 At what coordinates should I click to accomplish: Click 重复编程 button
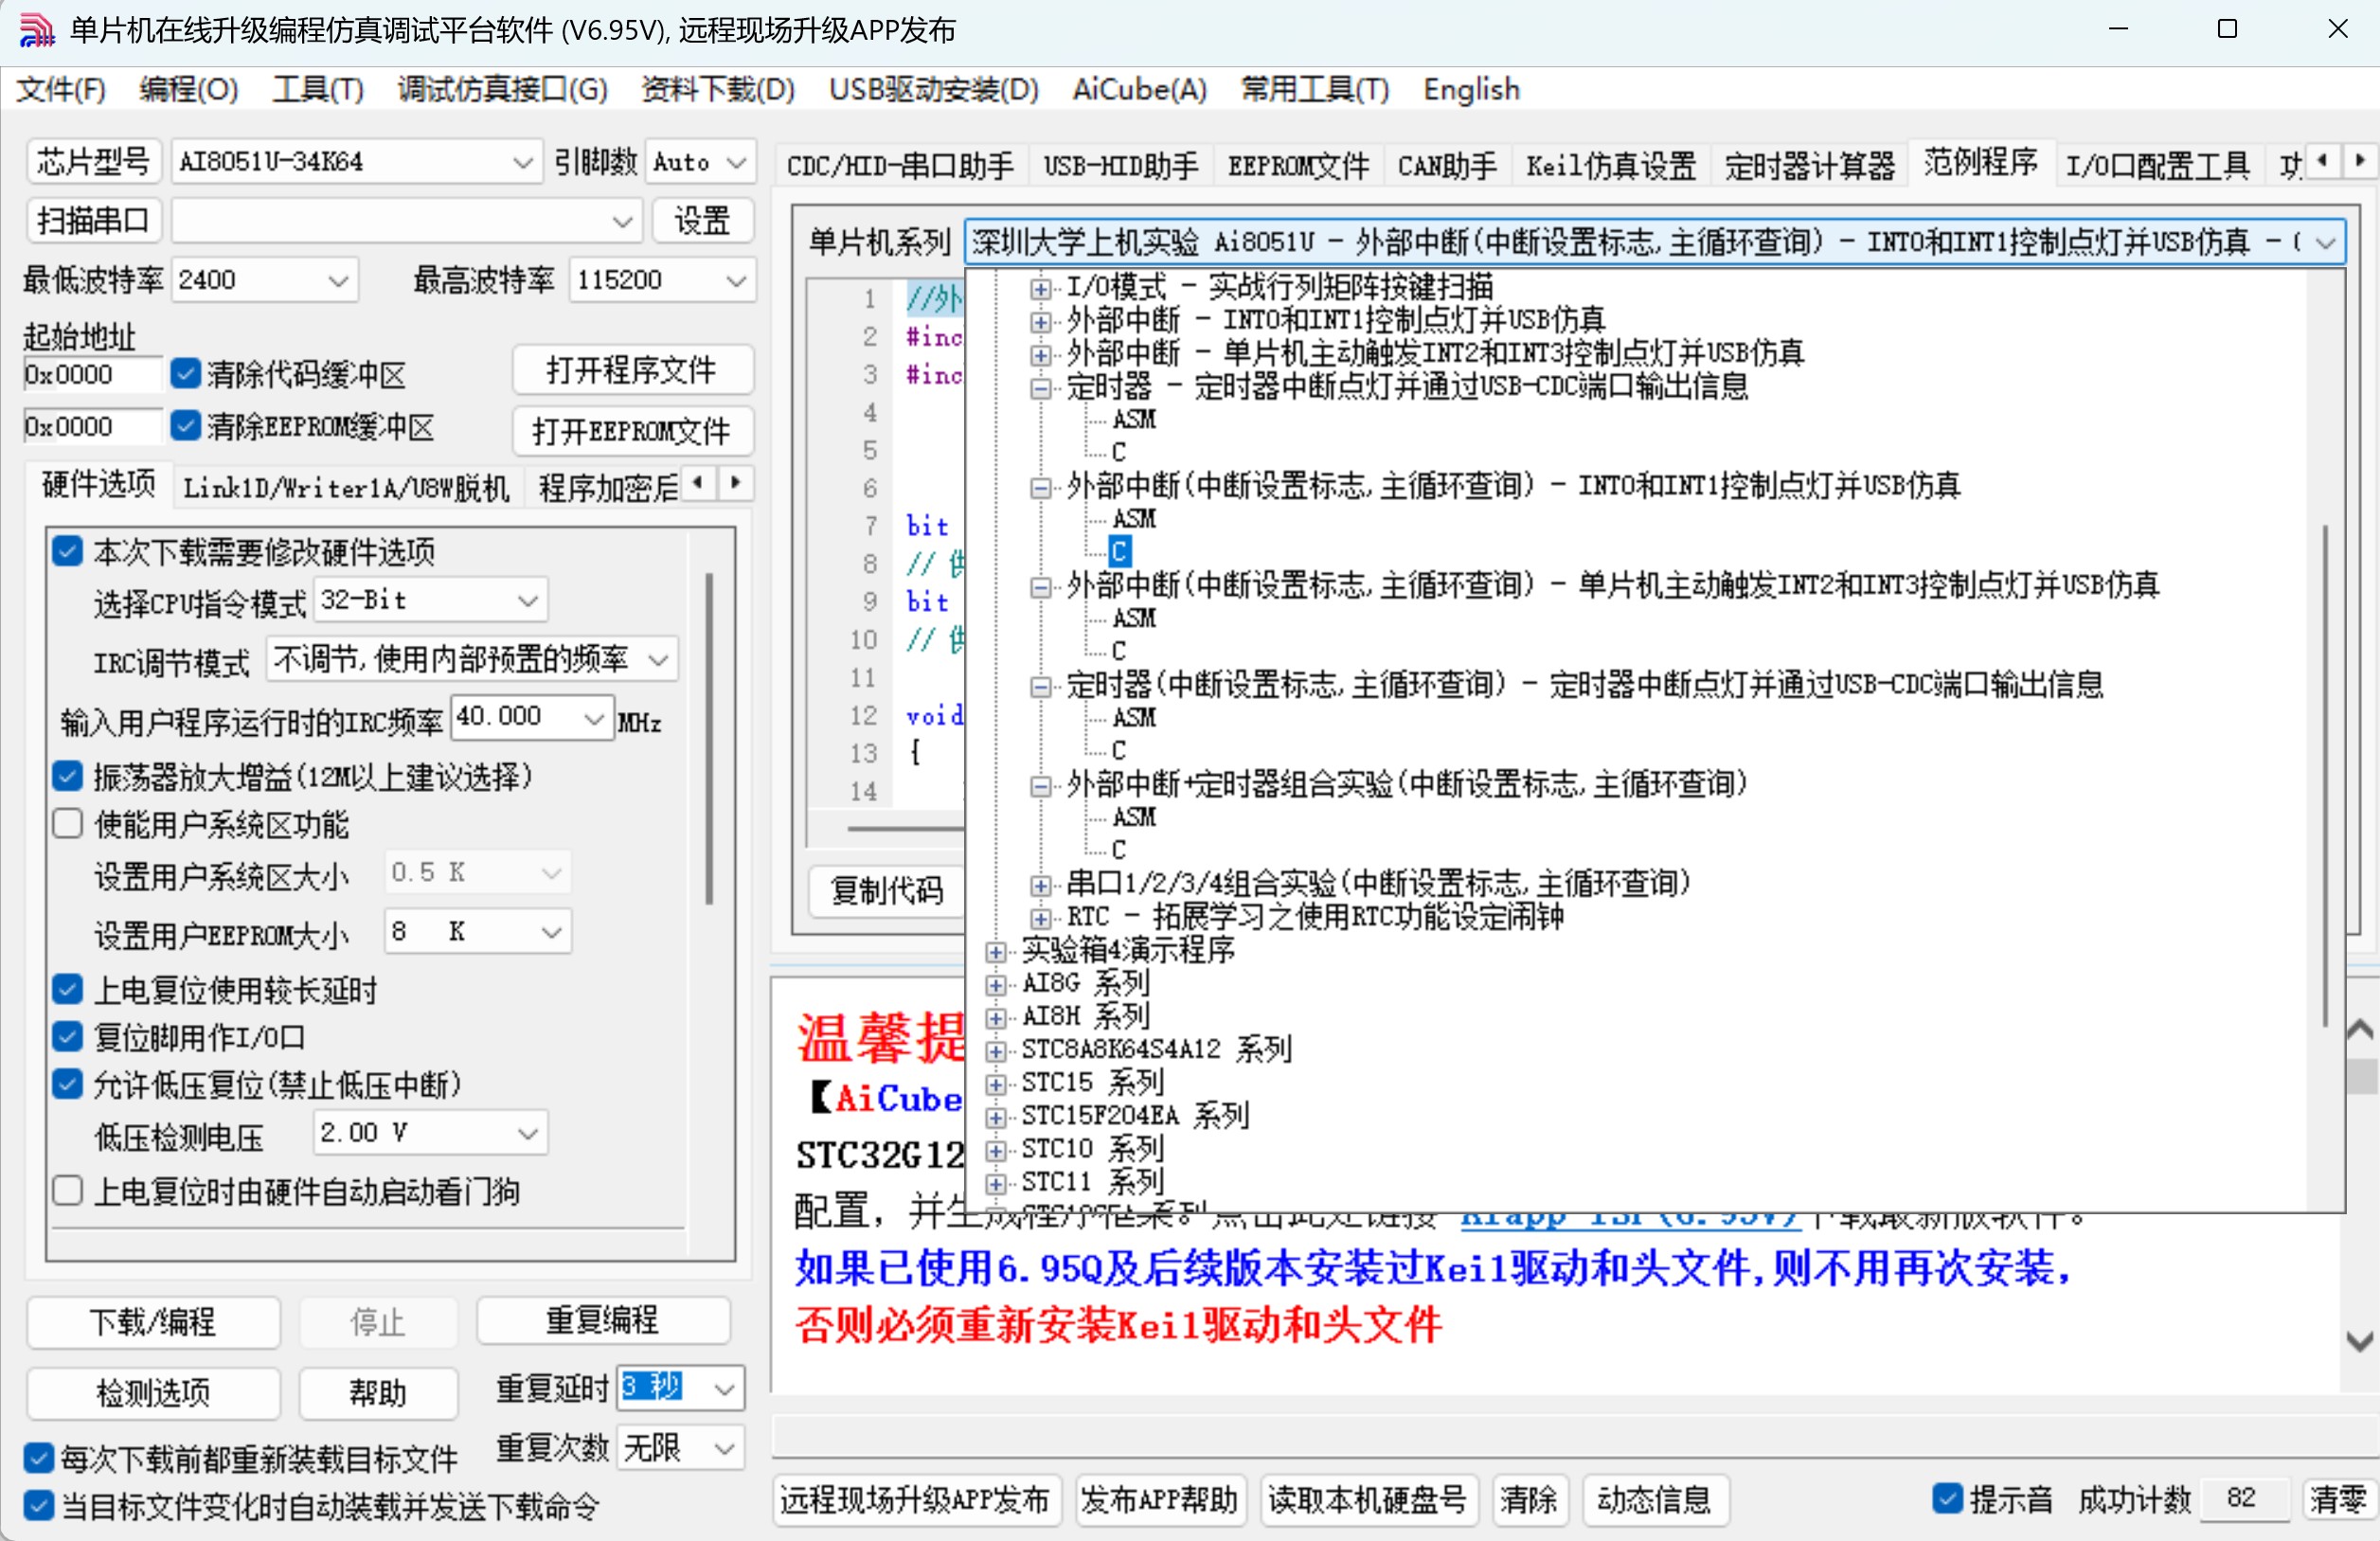[602, 1320]
